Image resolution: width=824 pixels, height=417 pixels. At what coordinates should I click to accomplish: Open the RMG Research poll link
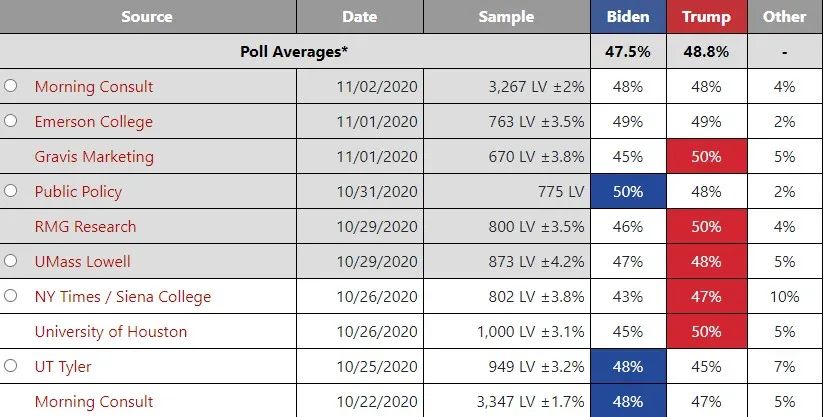(x=85, y=226)
